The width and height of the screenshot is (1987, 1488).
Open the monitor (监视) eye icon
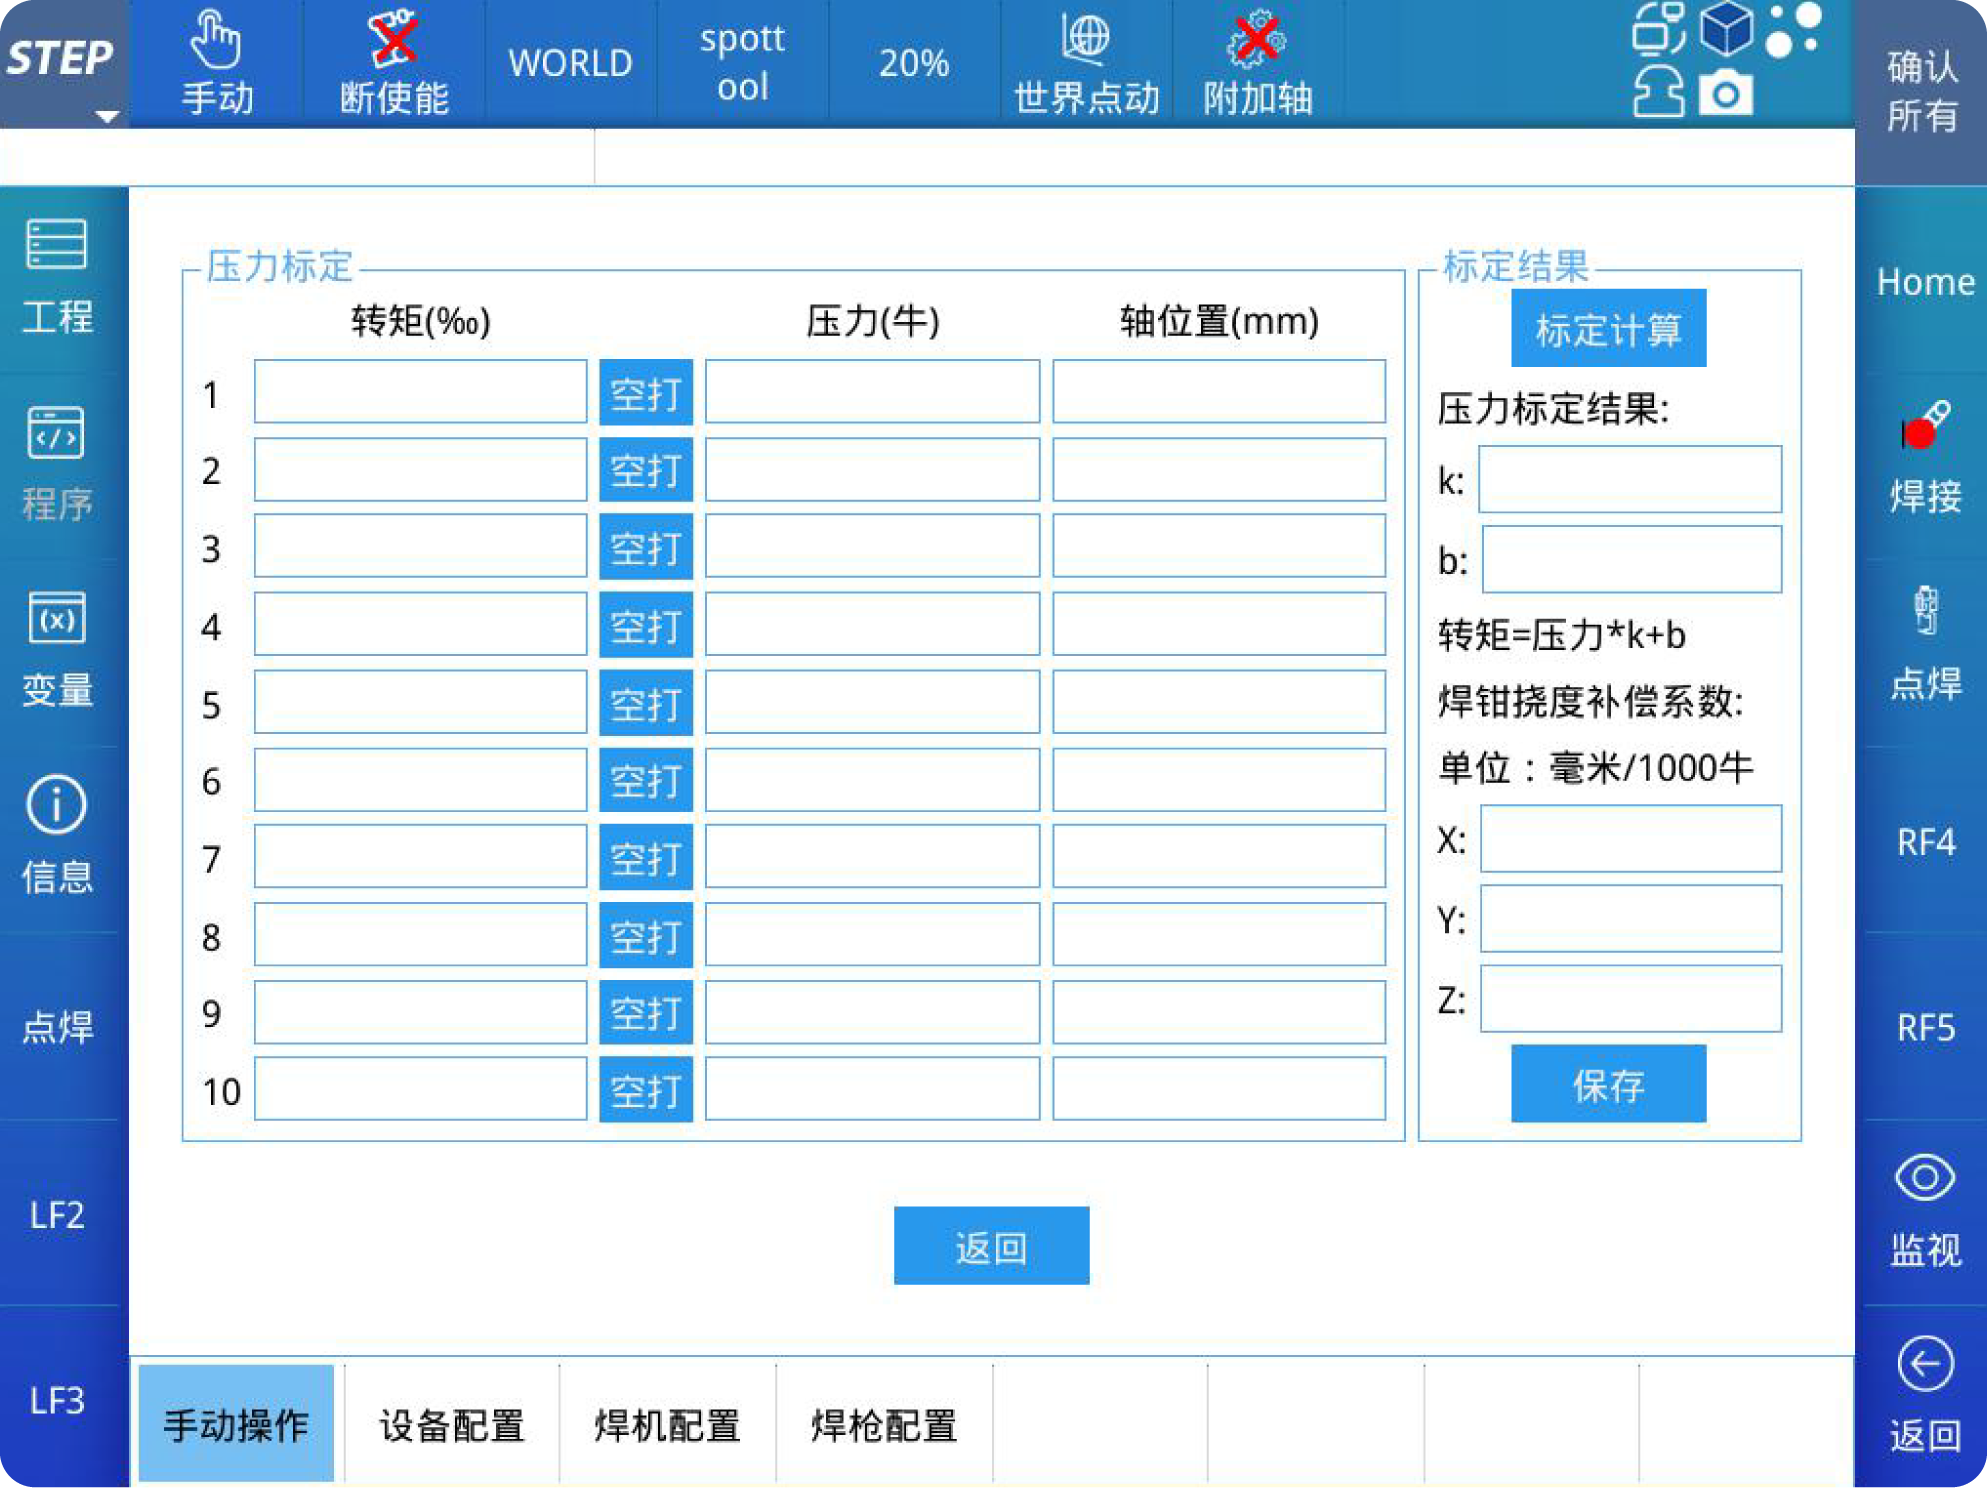click(x=1925, y=1178)
